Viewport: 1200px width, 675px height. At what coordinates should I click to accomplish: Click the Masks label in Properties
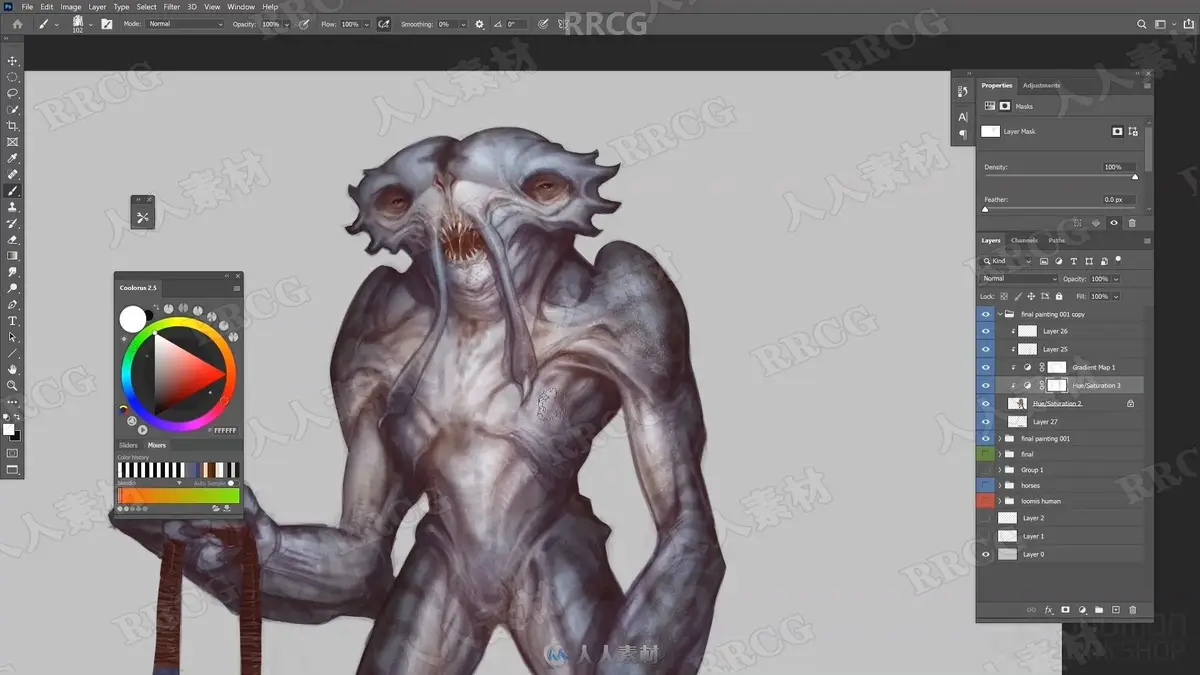1024,106
